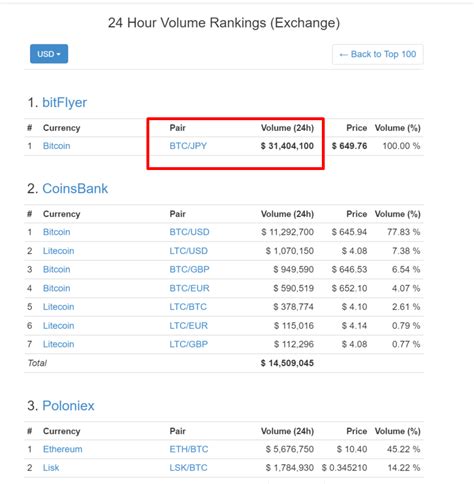474x484 pixels.
Task: Click the Lisk currency link
Action: click(x=51, y=468)
